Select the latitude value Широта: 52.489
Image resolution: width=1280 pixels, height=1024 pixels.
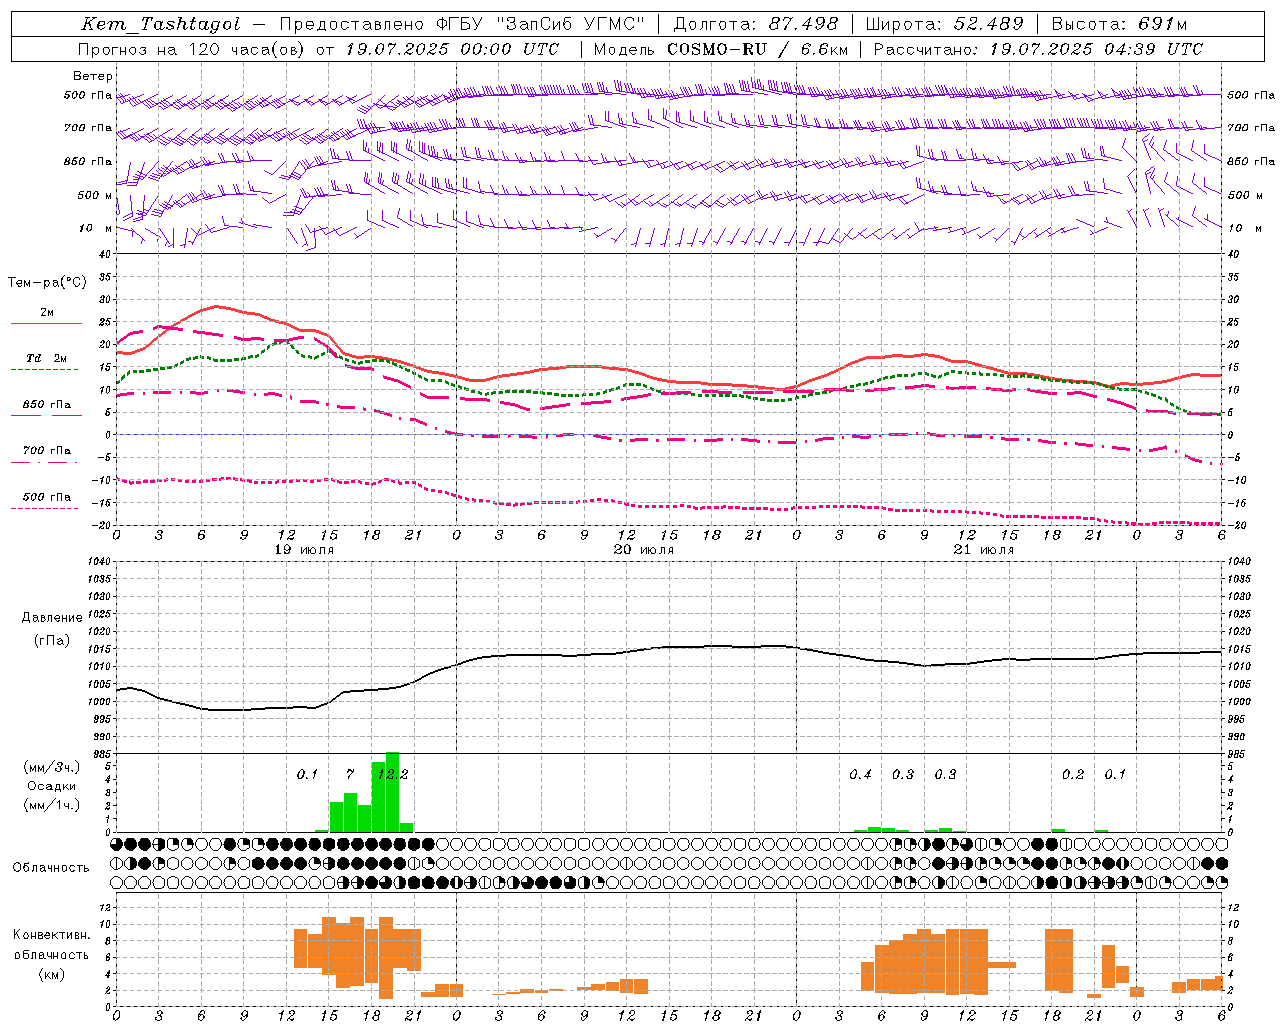(x=945, y=24)
